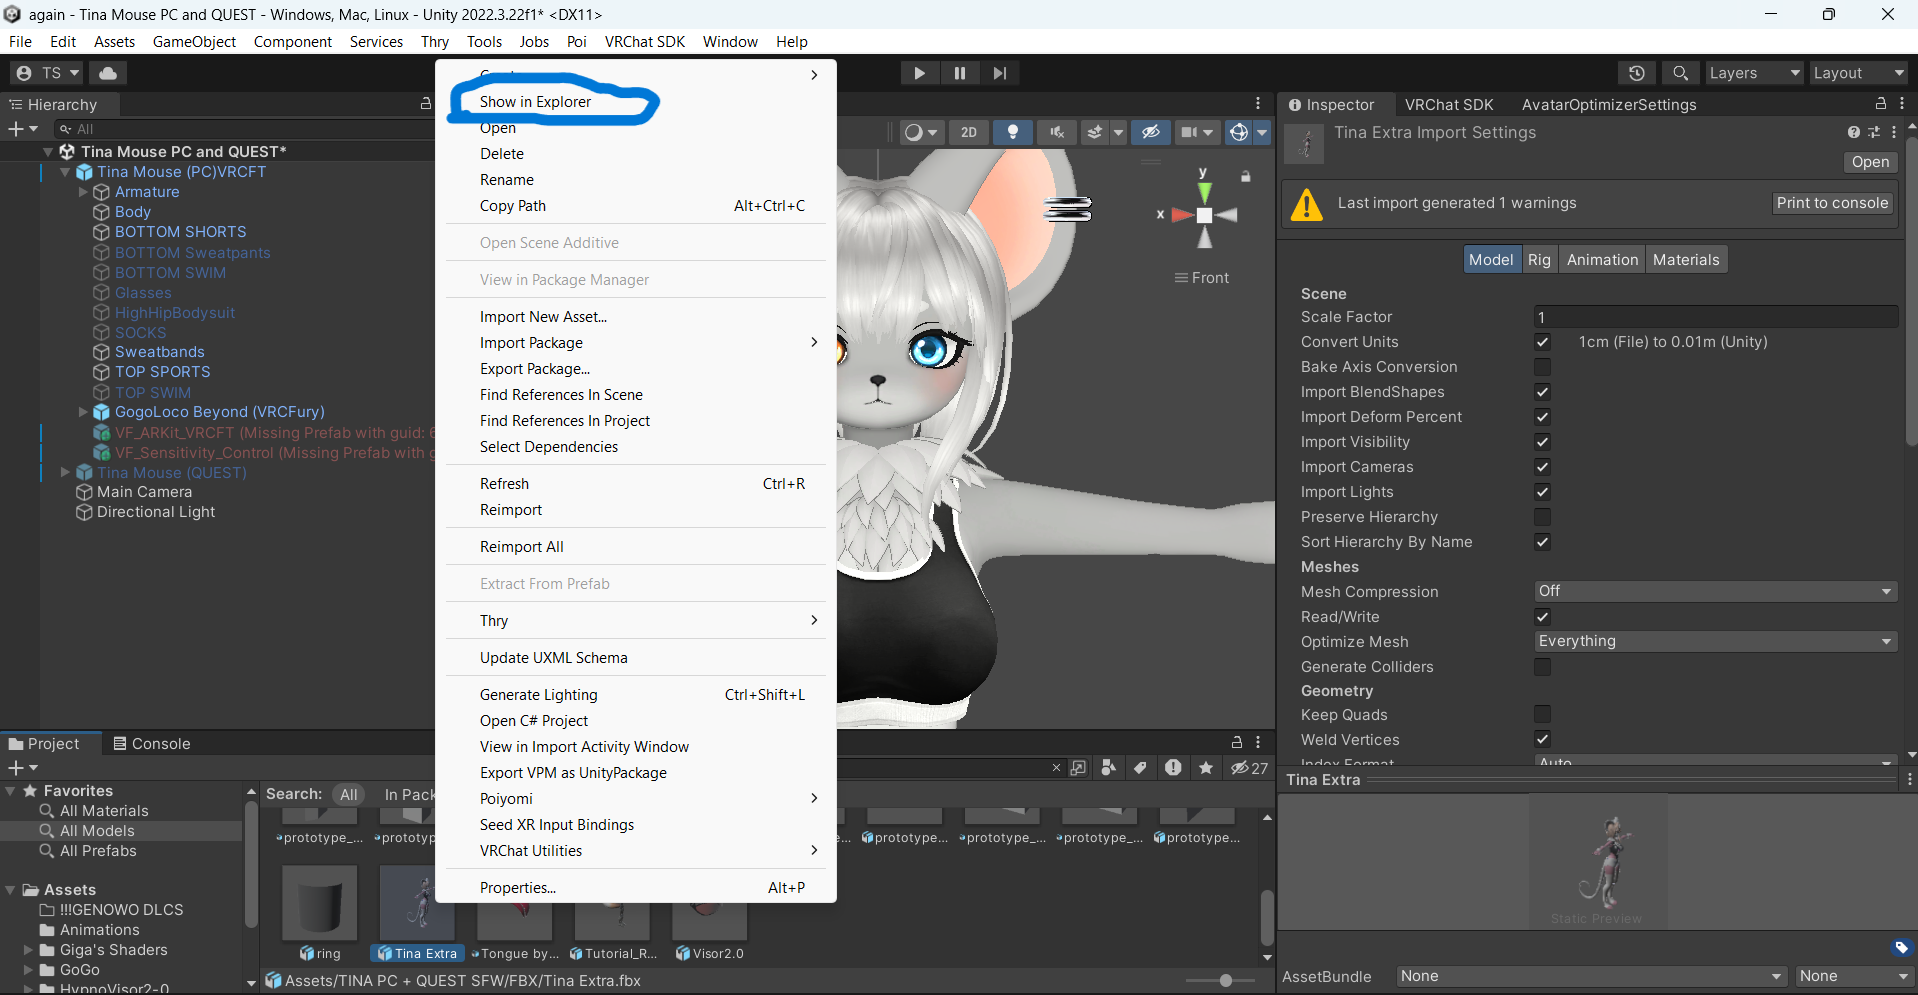Switch to the Rig tab

(x=1539, y=260)
